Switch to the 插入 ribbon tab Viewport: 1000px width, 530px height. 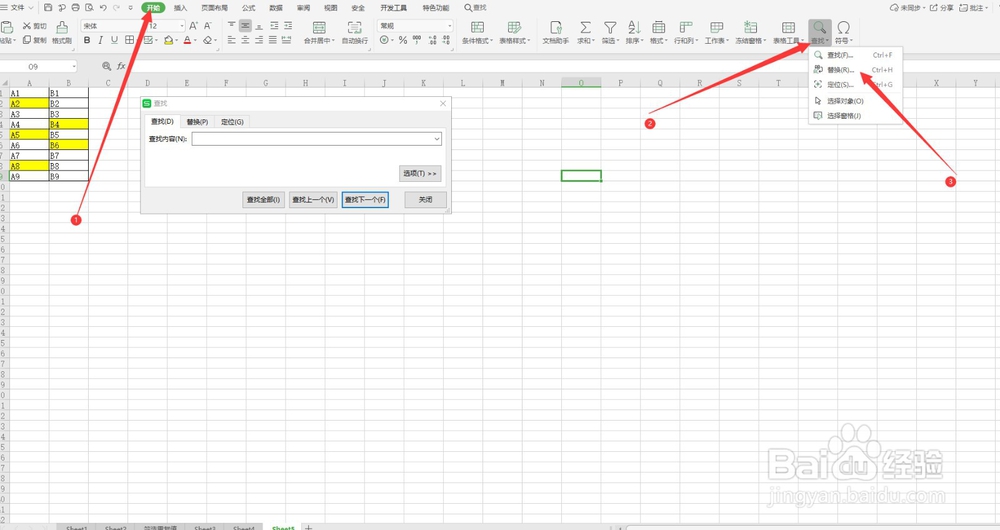(x=180, y=8)
